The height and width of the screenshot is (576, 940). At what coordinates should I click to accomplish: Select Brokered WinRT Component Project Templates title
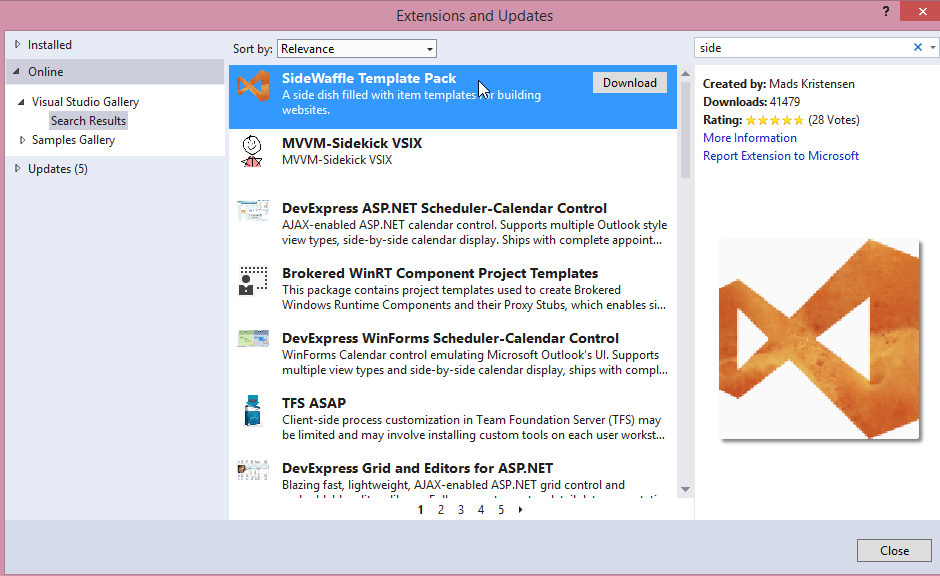pyautogui.click(x=440, y=273)
